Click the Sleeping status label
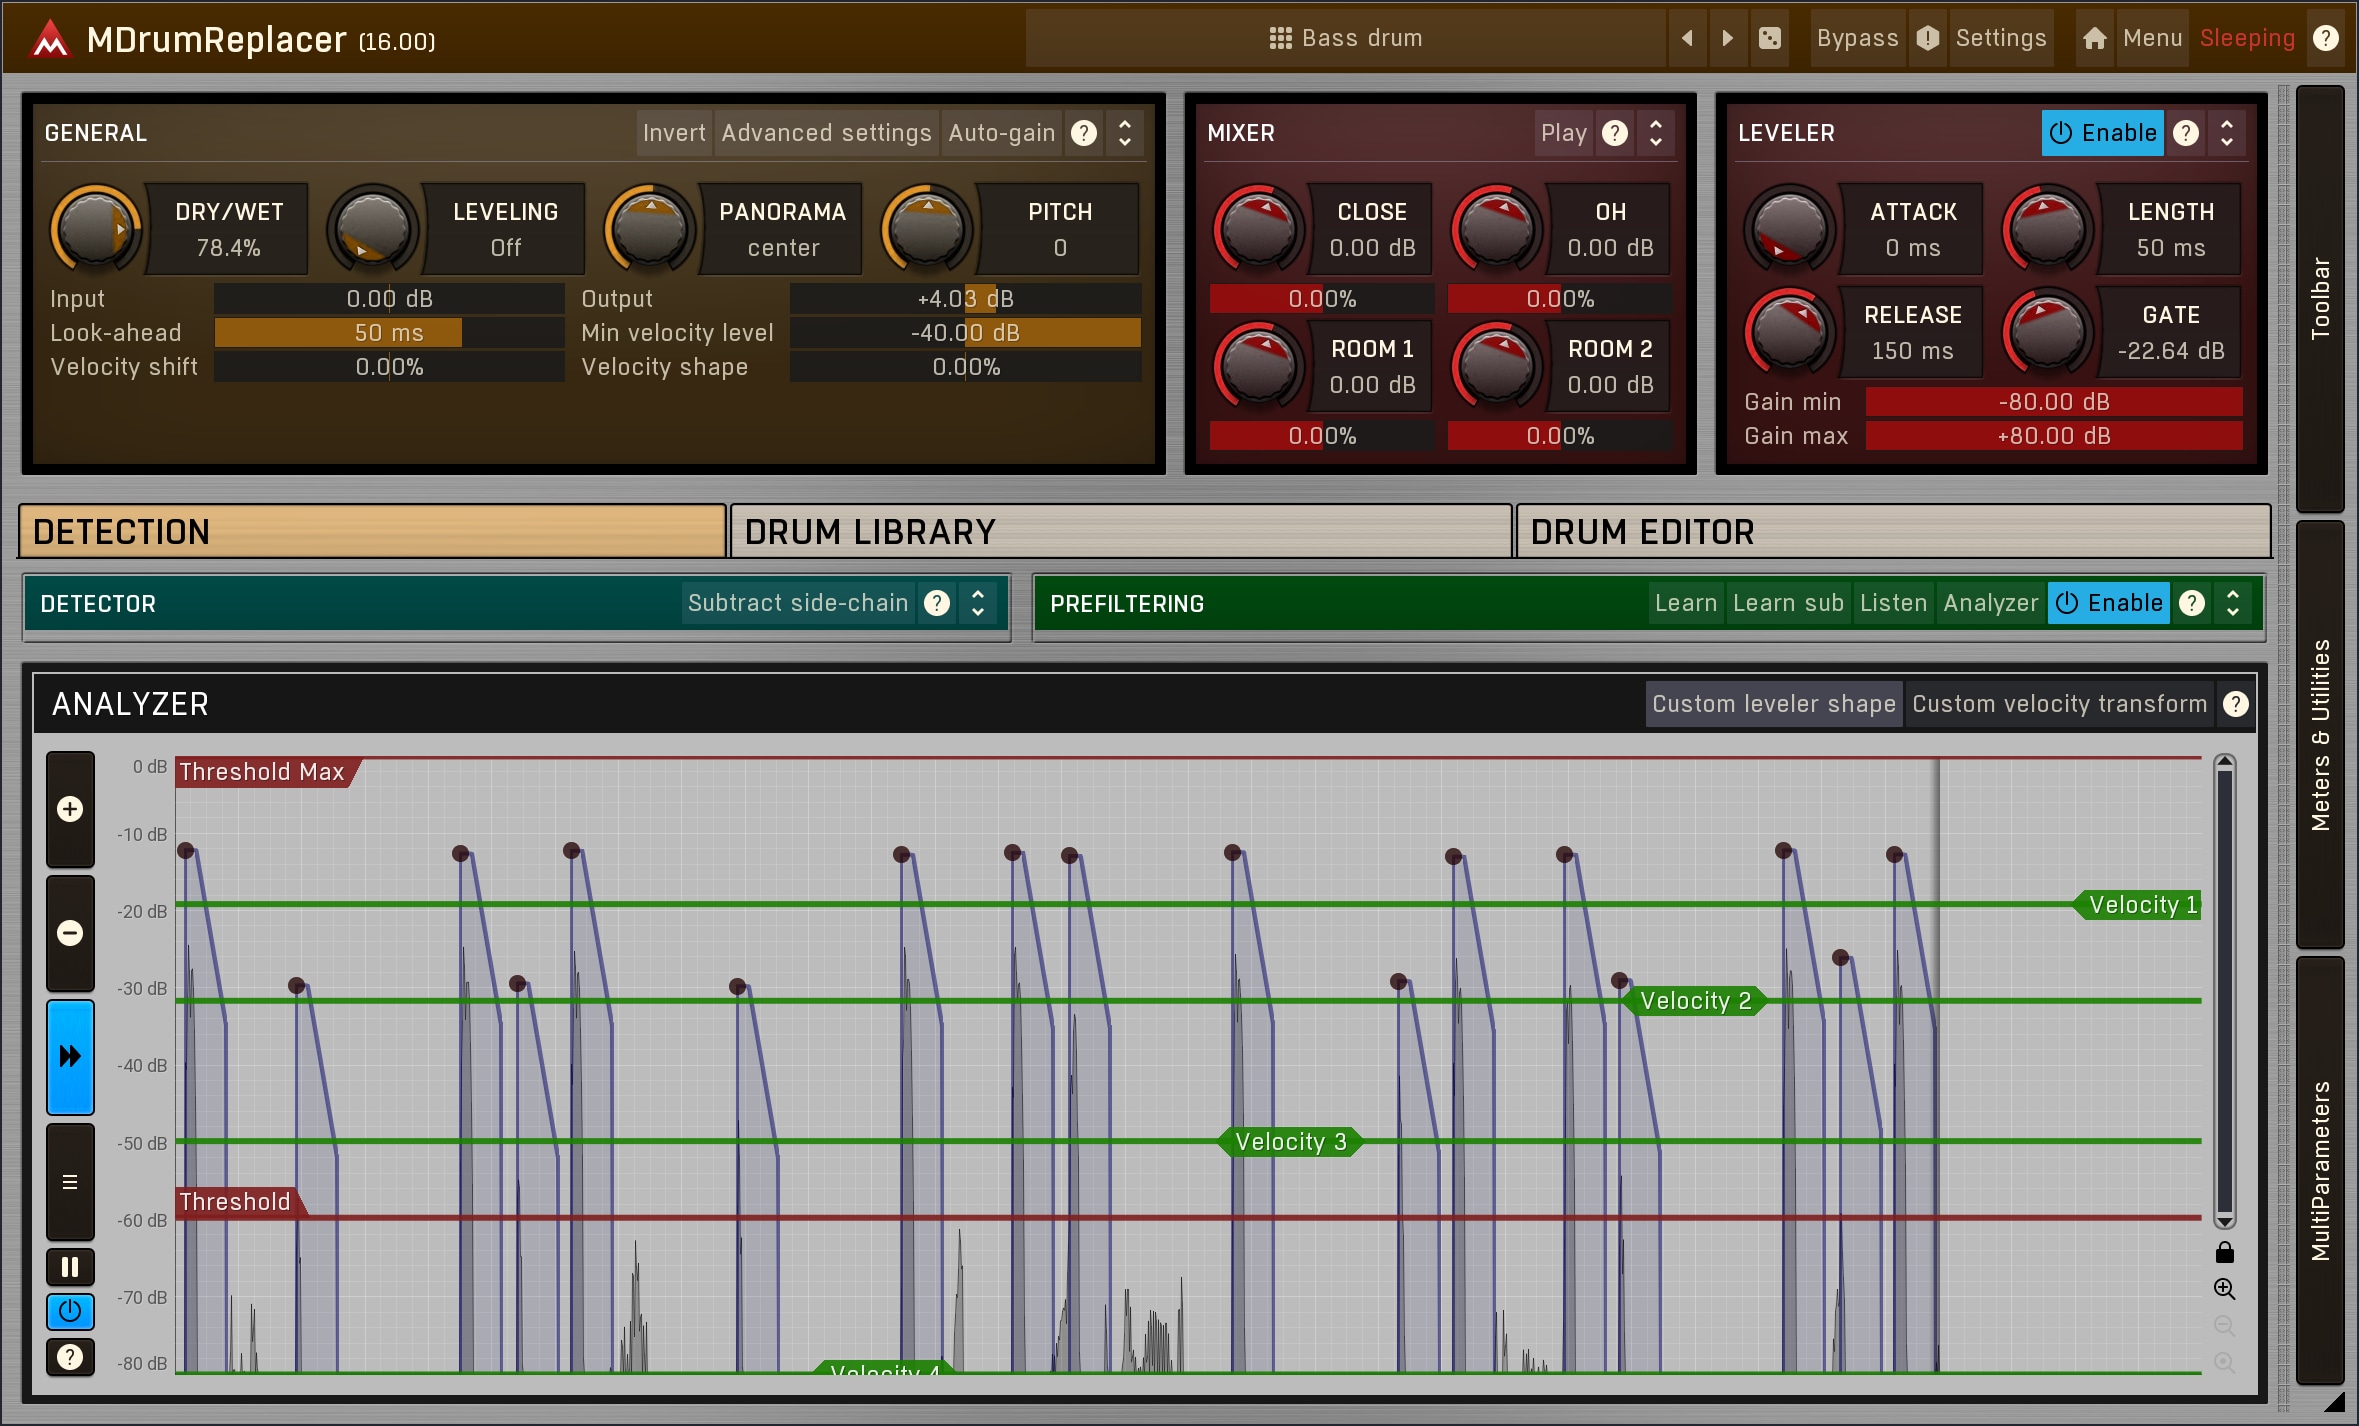Screen dimensions: 2359x1426 2246,38
